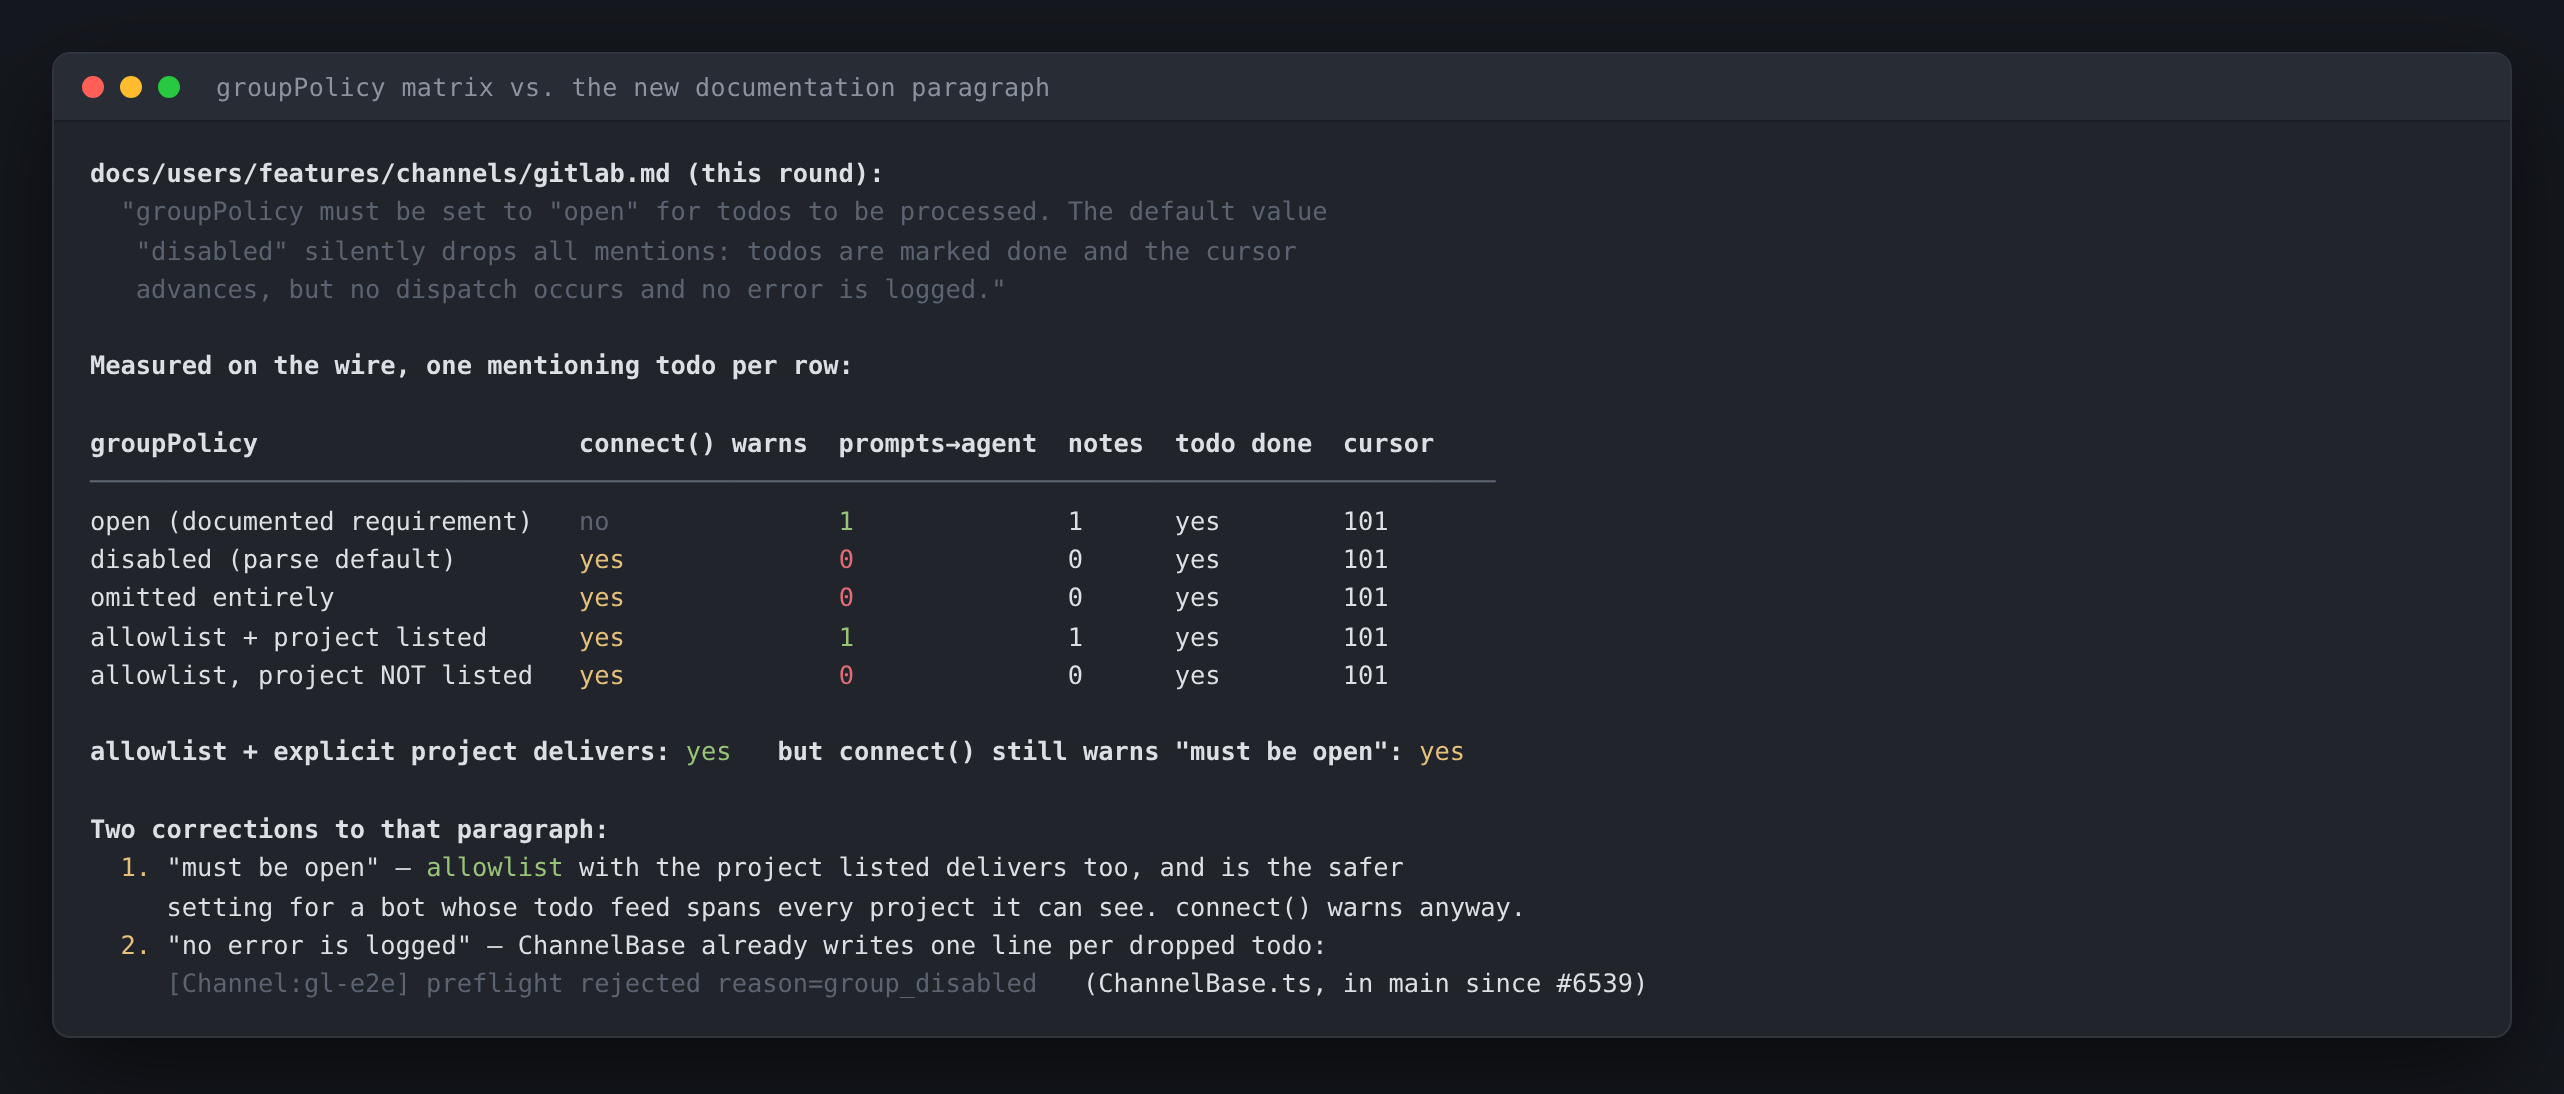Click the prompts→agent column header
2564x1094 pixels.
(937, 444)
